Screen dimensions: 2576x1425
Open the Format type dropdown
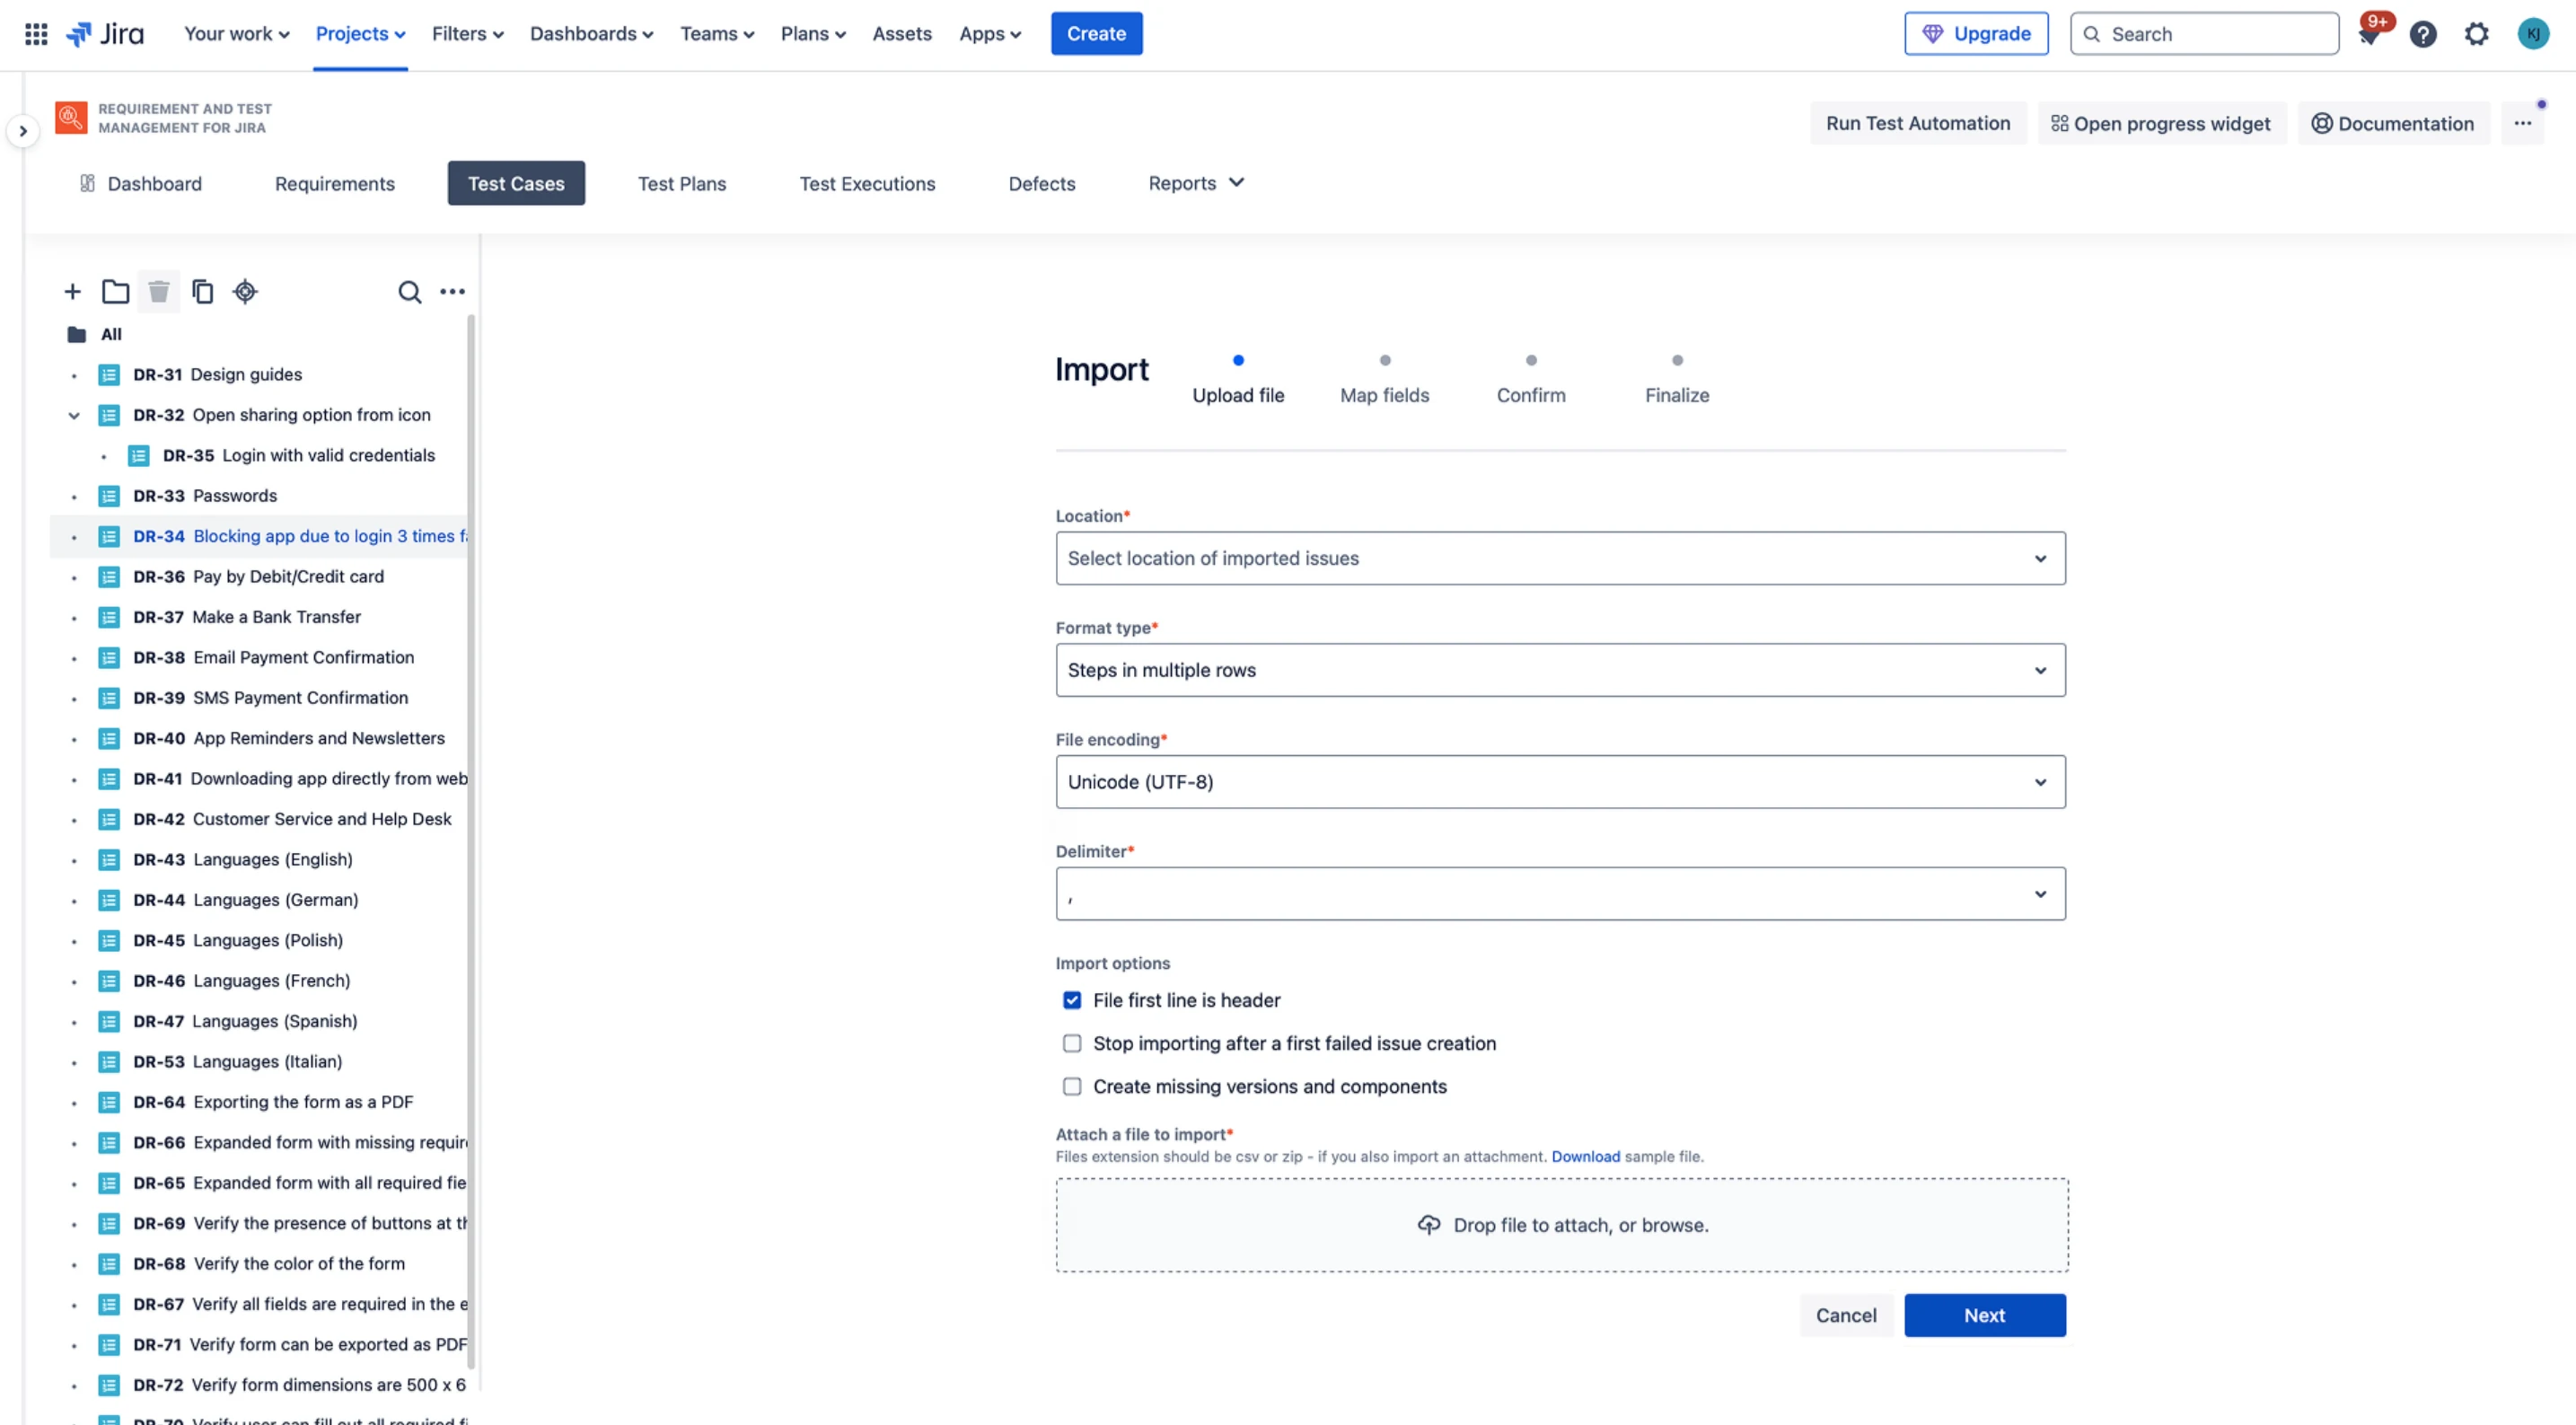(x=1560, y=671)
